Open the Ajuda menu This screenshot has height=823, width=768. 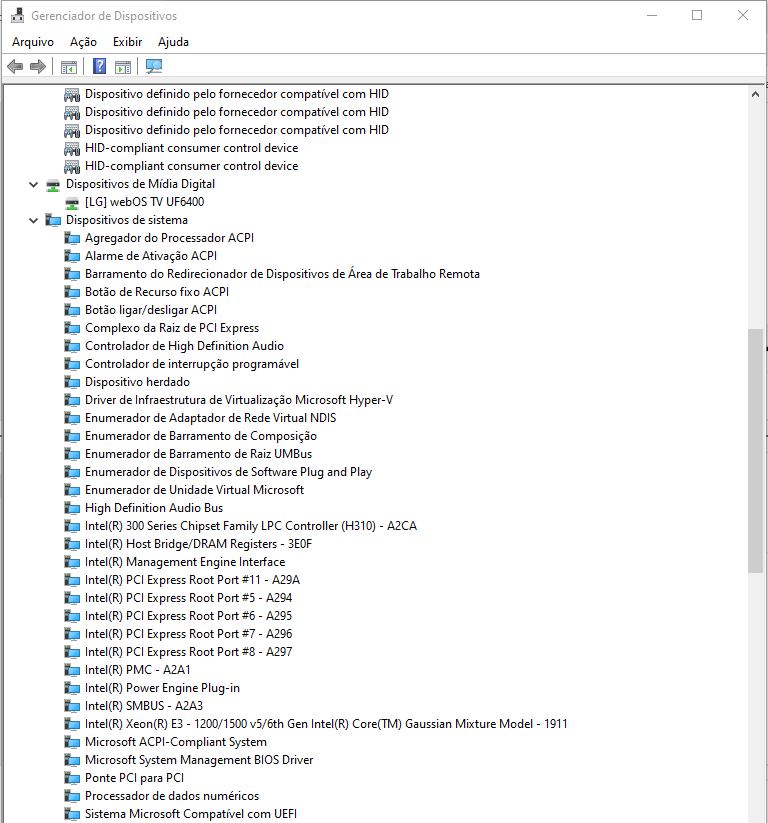pos(173,42)
